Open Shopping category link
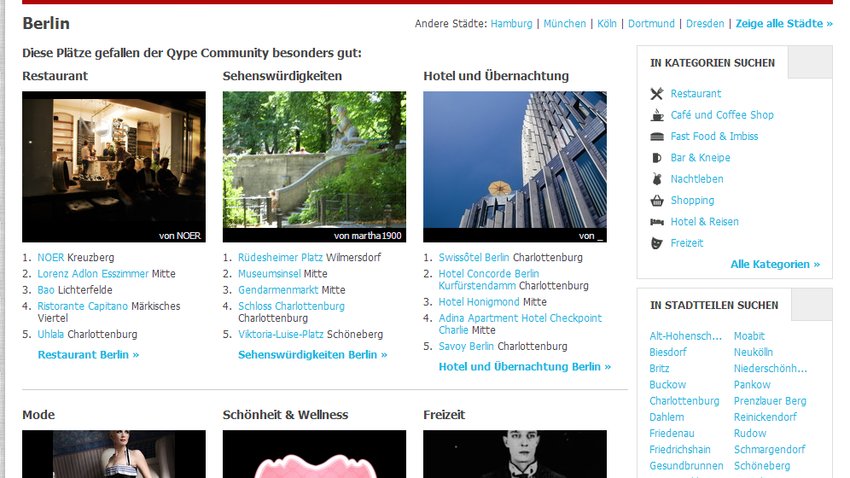This screenshot has width=850, height=478. (692, 200)
